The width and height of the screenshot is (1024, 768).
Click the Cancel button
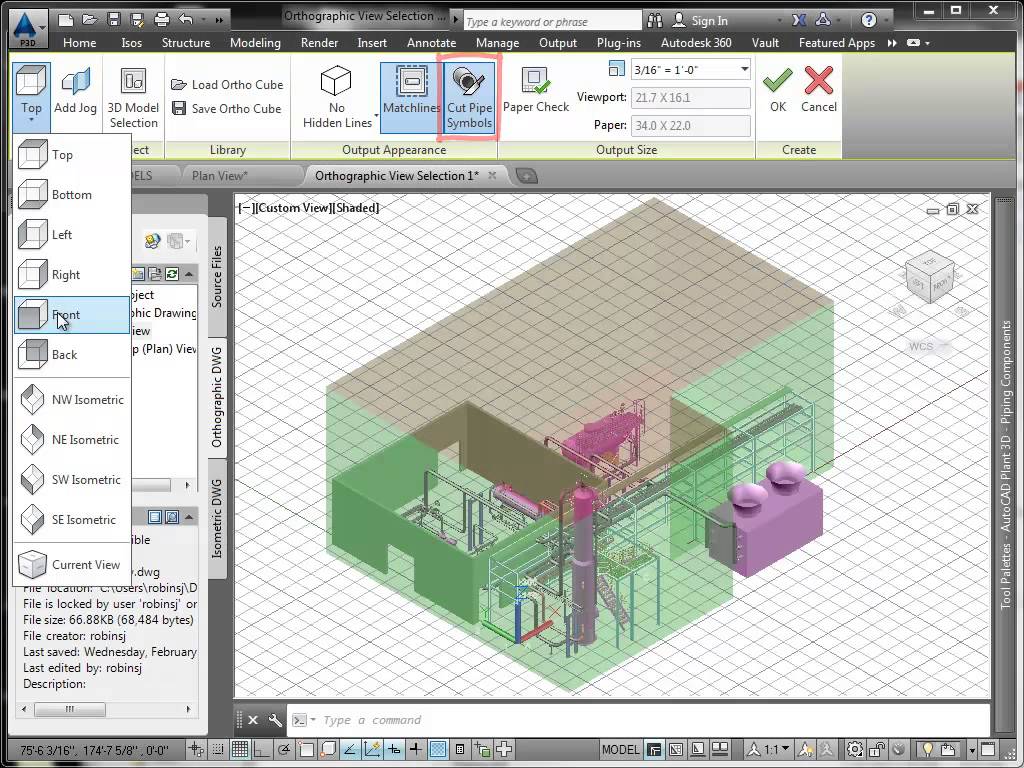point(818,88)
